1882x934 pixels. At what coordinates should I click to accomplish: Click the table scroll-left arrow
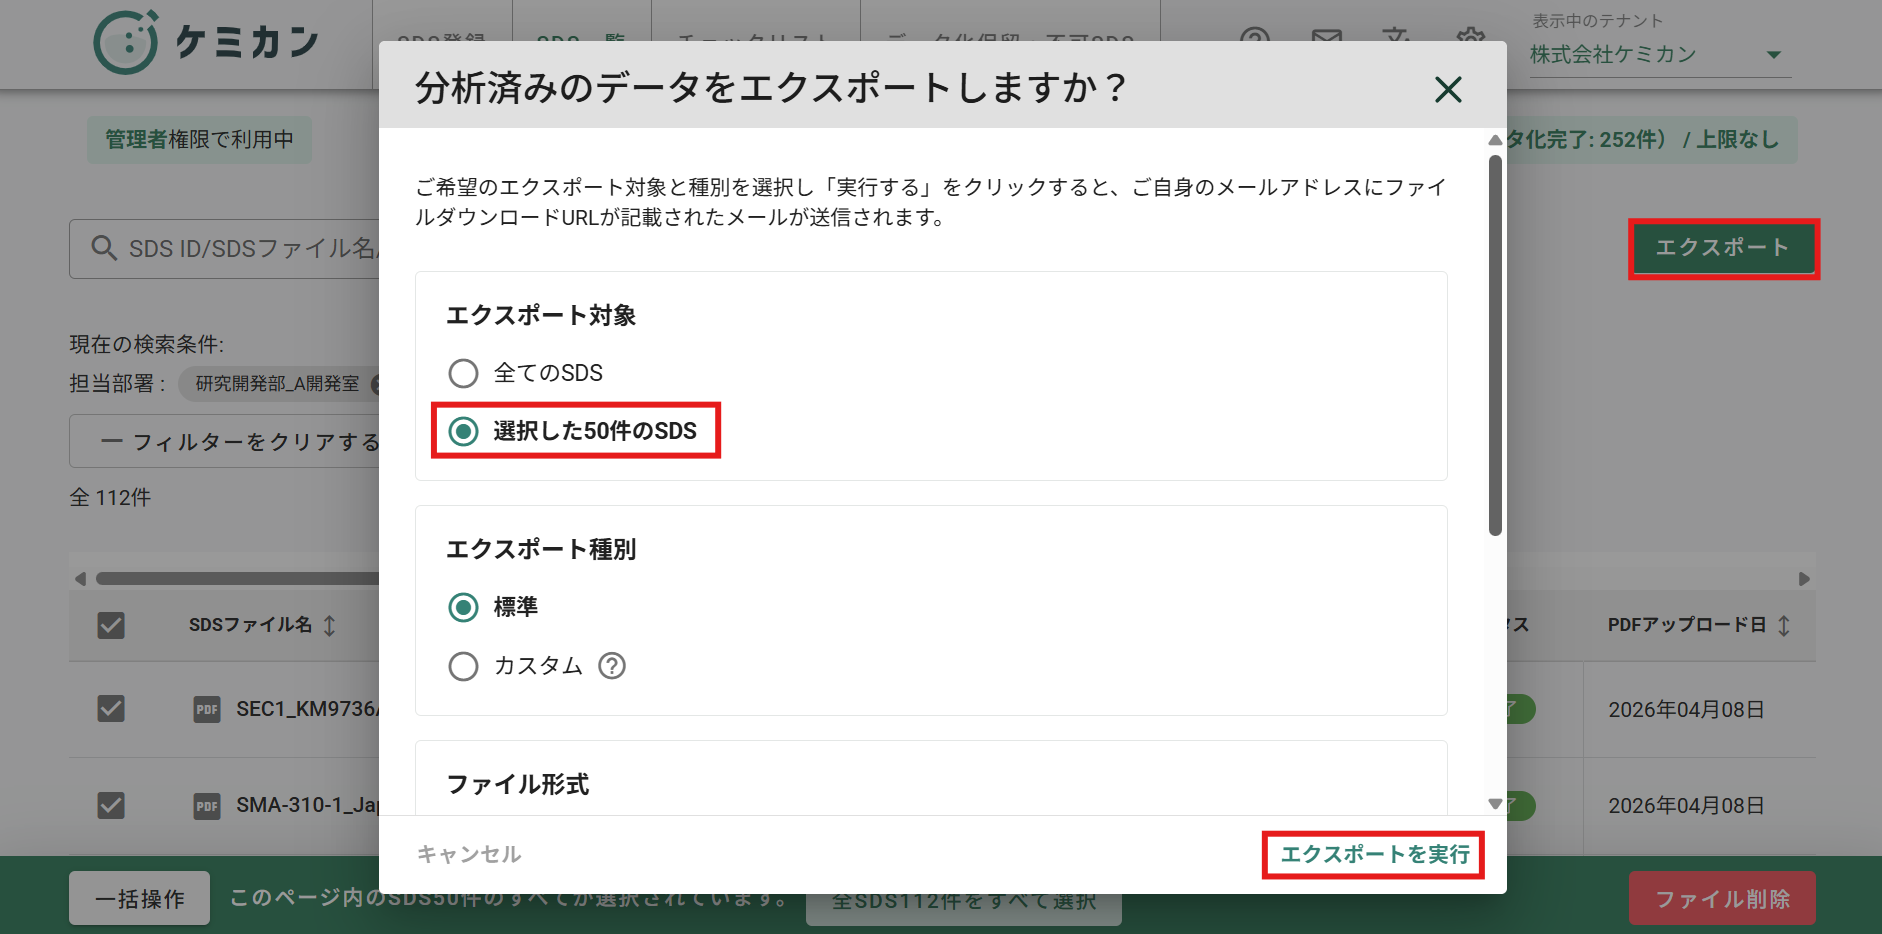click(80, 579)
